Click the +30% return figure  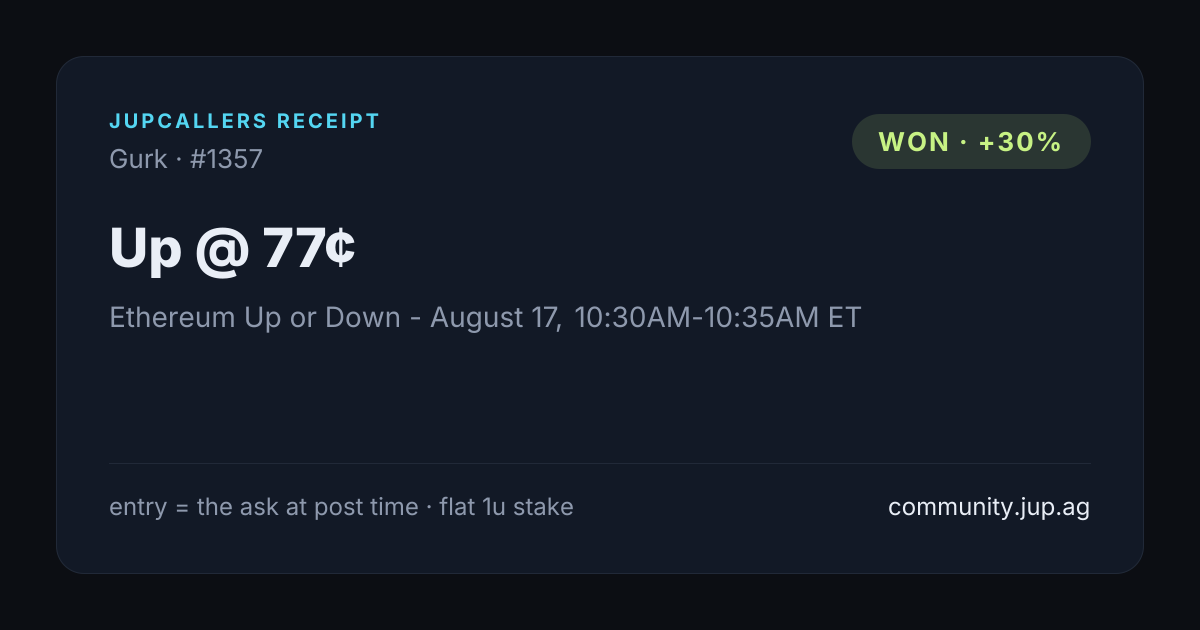coord(1020,142)
